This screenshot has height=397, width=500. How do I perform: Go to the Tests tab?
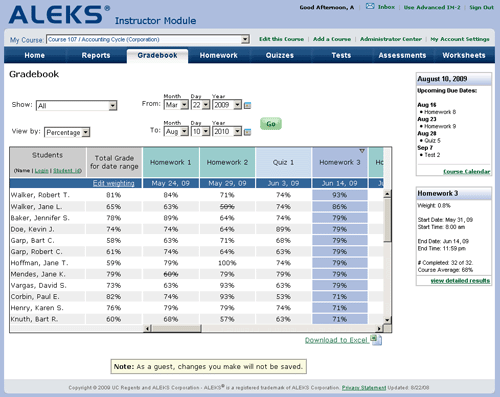(x=341, y=55)
